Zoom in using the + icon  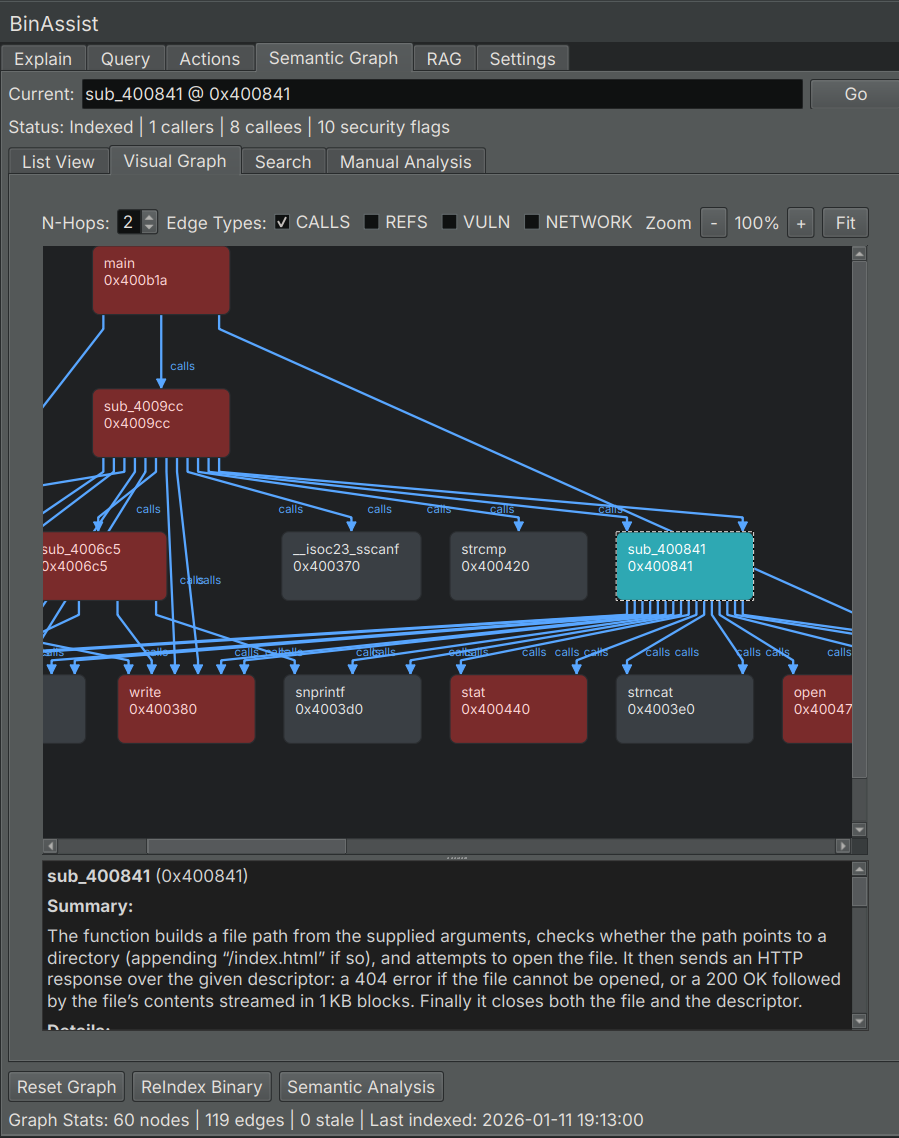(800, 222)
